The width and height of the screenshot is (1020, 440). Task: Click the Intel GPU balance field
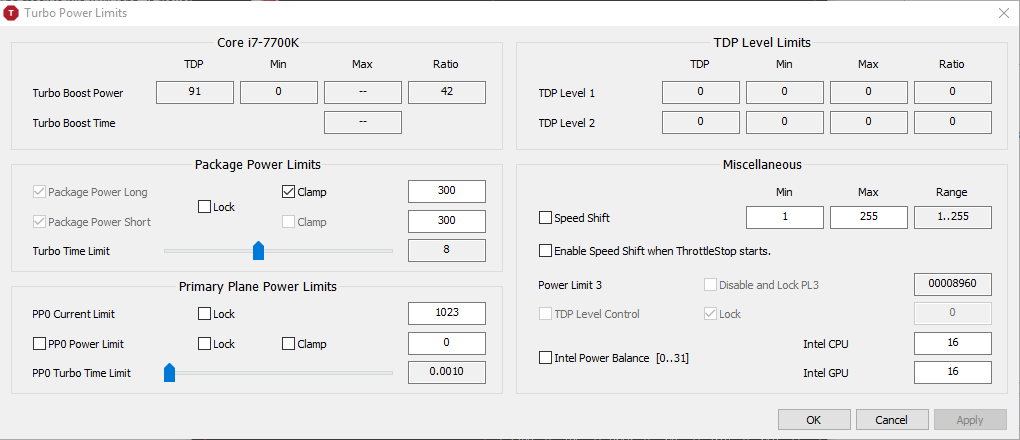(953, 372)
